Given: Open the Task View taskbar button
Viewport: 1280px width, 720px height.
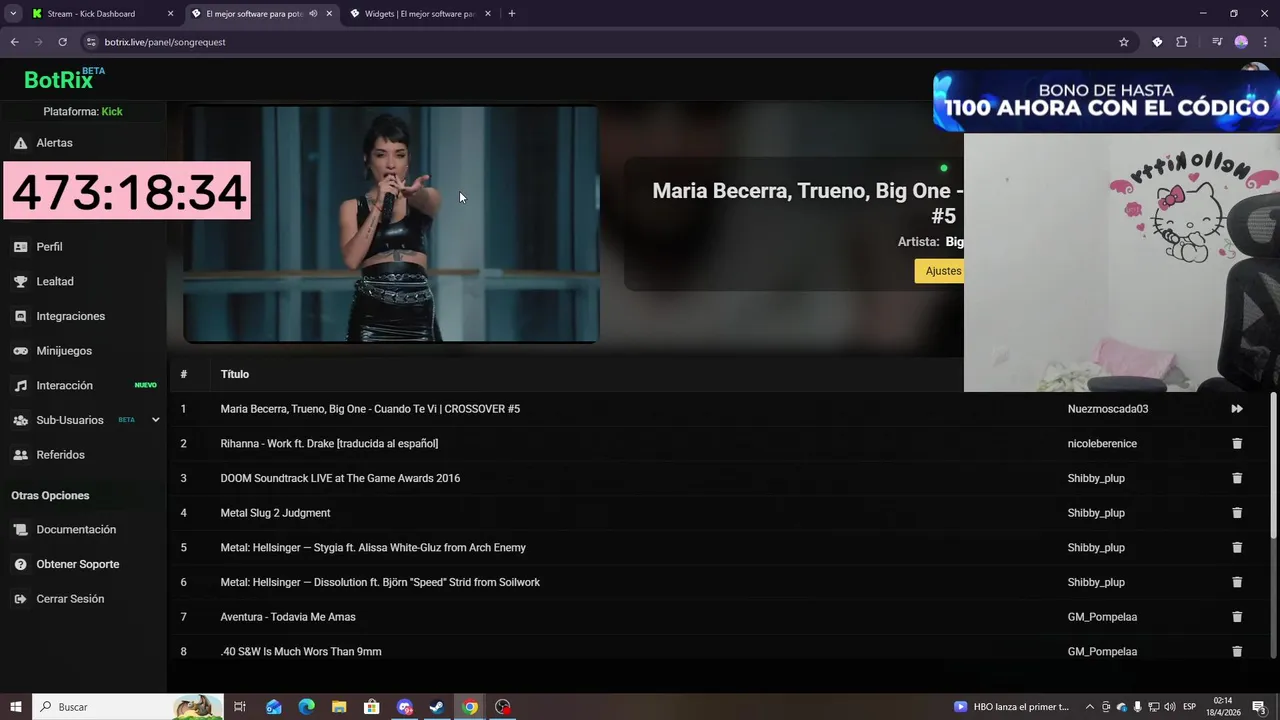Looking at the screenshot, I should pyautogui.click(x=240, y=707).
